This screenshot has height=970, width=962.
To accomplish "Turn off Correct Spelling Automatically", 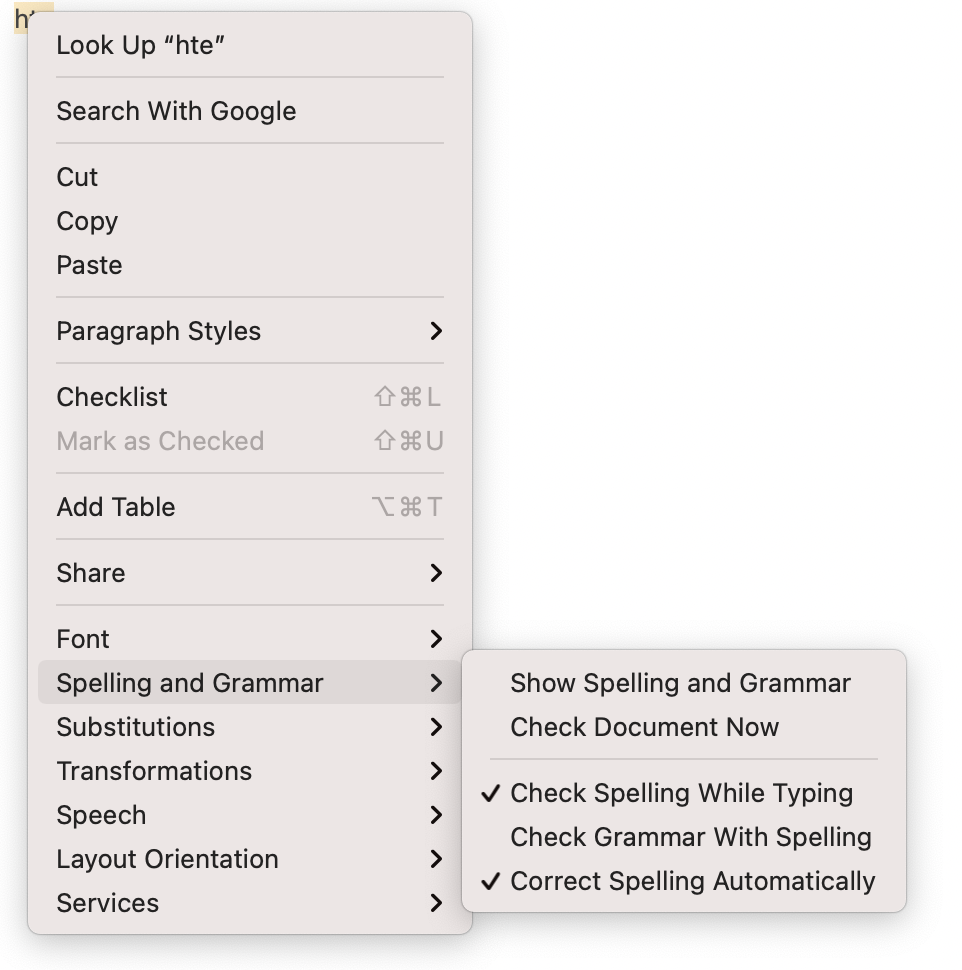I will [x=692, y=881].
